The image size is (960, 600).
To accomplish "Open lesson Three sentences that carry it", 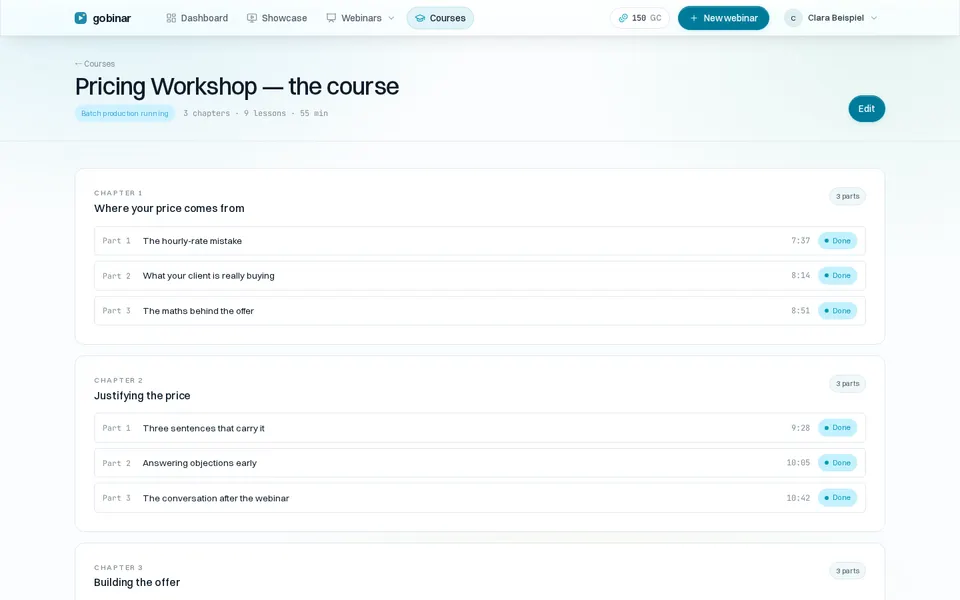I will (479, 428).
